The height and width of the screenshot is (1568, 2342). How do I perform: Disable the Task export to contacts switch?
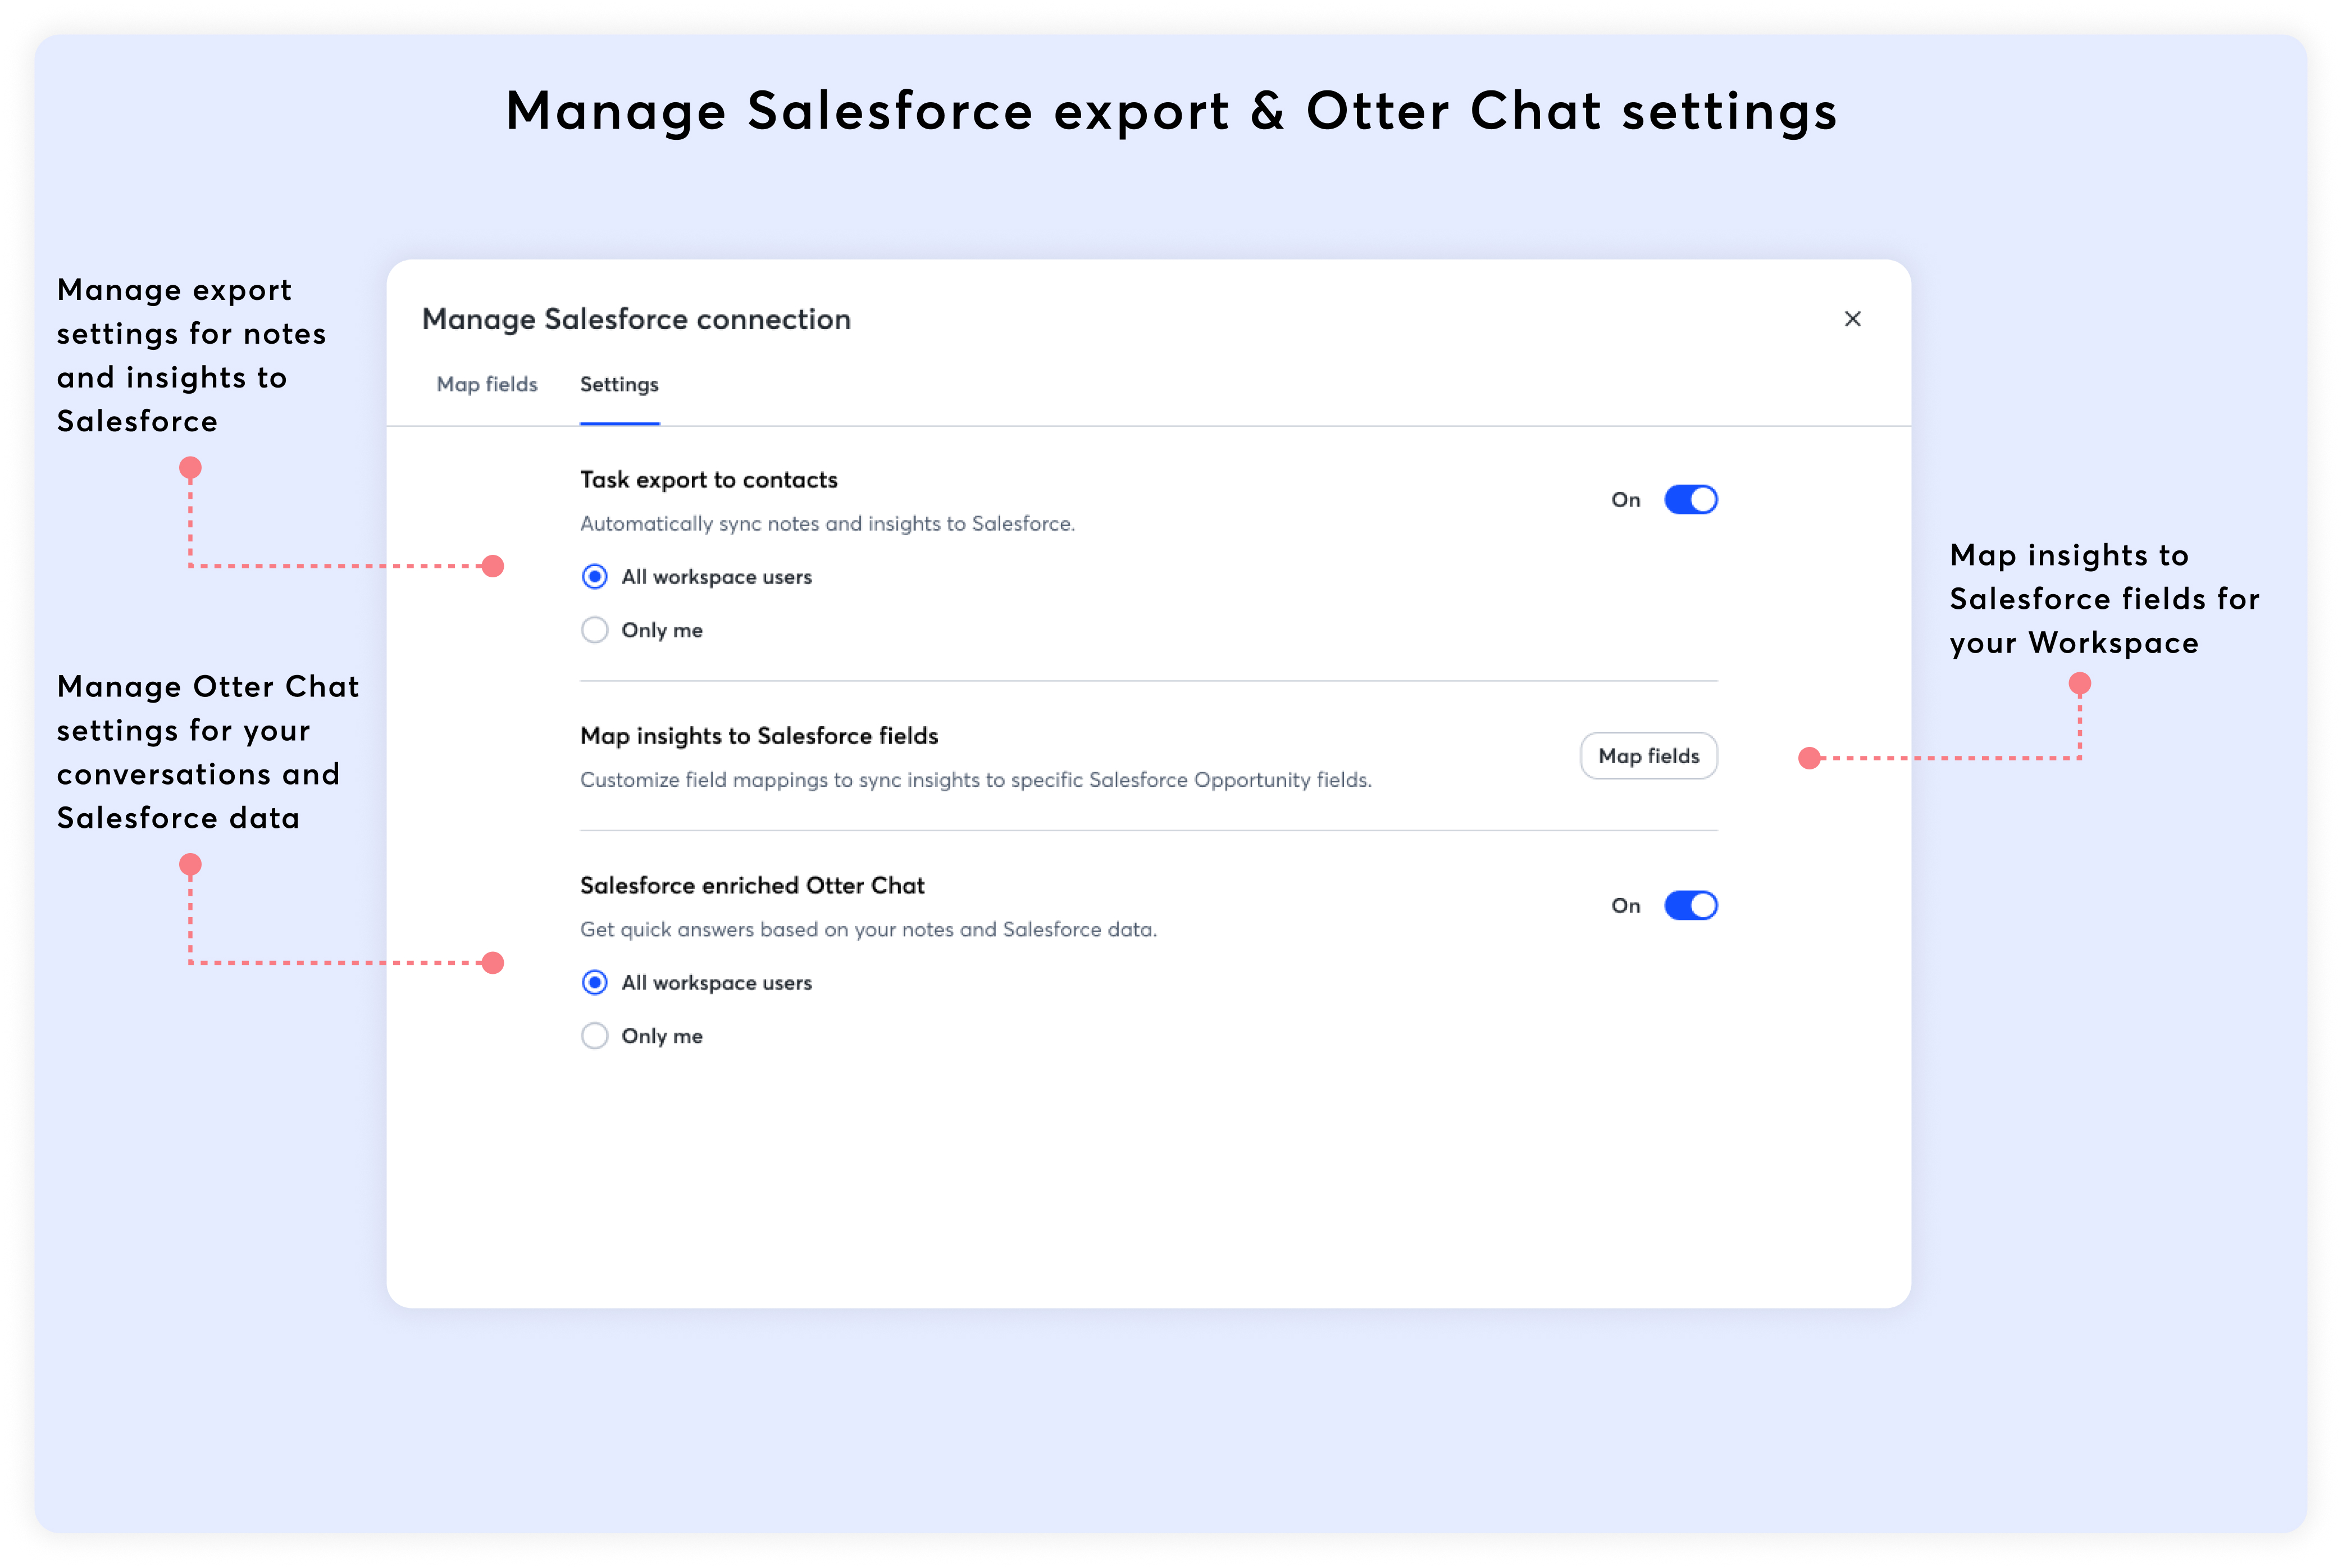point(1690,500)
